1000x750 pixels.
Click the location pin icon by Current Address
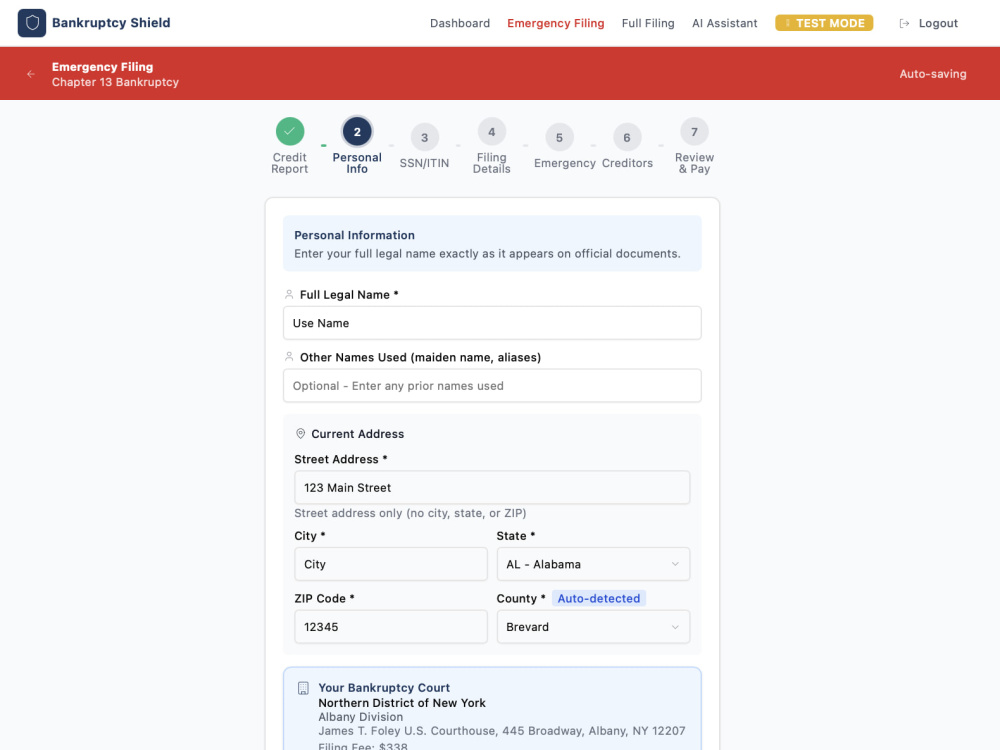[x=300, y=434]
